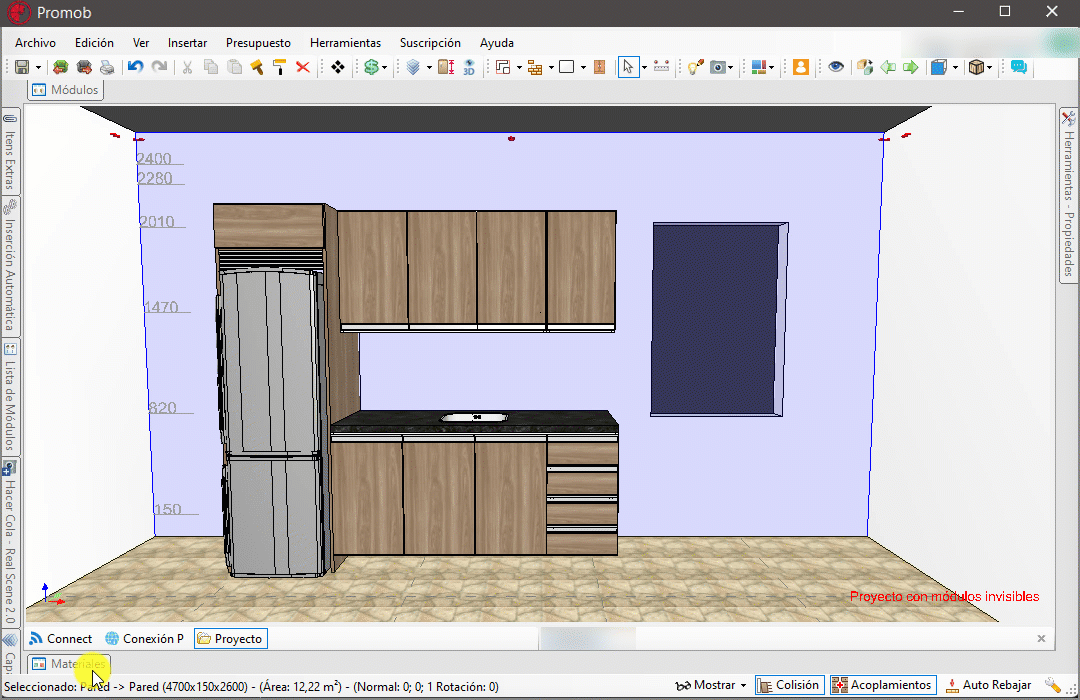Viewport: 1080px width, 700px height.
Task: Click the orange user profile icon
Action: [800, 67]
